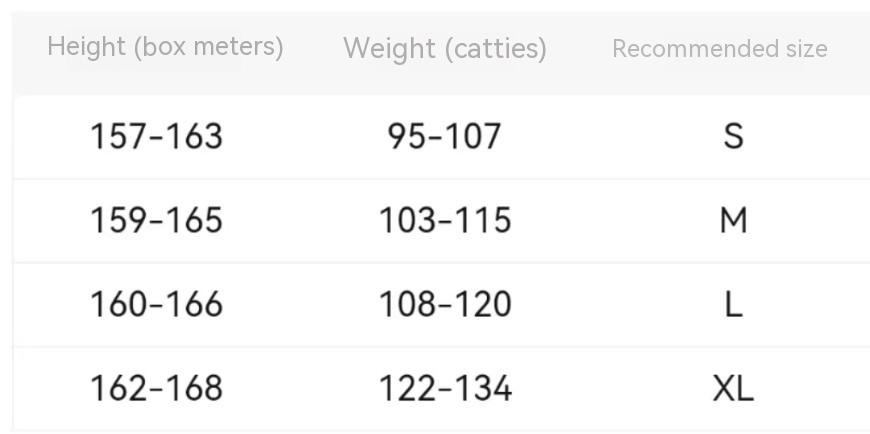Choose the M recommended size cell
The image size is (870, 434).
coord(733,220)
